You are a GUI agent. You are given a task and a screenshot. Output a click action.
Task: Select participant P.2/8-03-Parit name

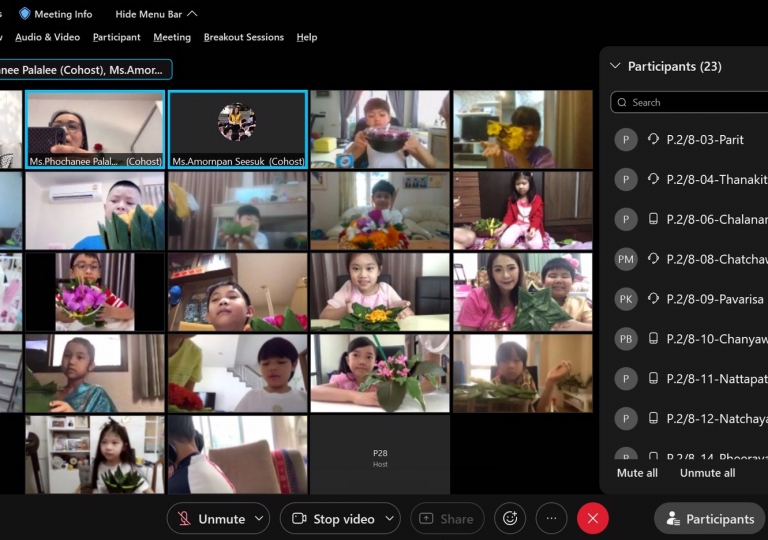pyautogui.click(x=705, y=140)
